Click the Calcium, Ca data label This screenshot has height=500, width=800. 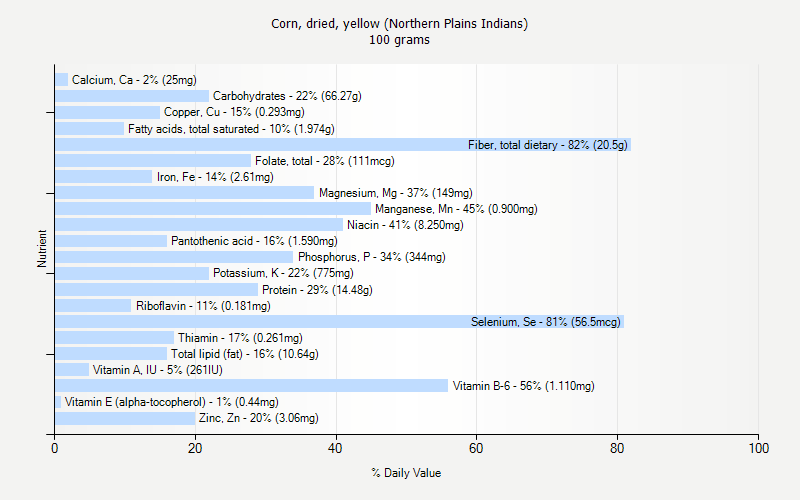[x=134, y=80]
